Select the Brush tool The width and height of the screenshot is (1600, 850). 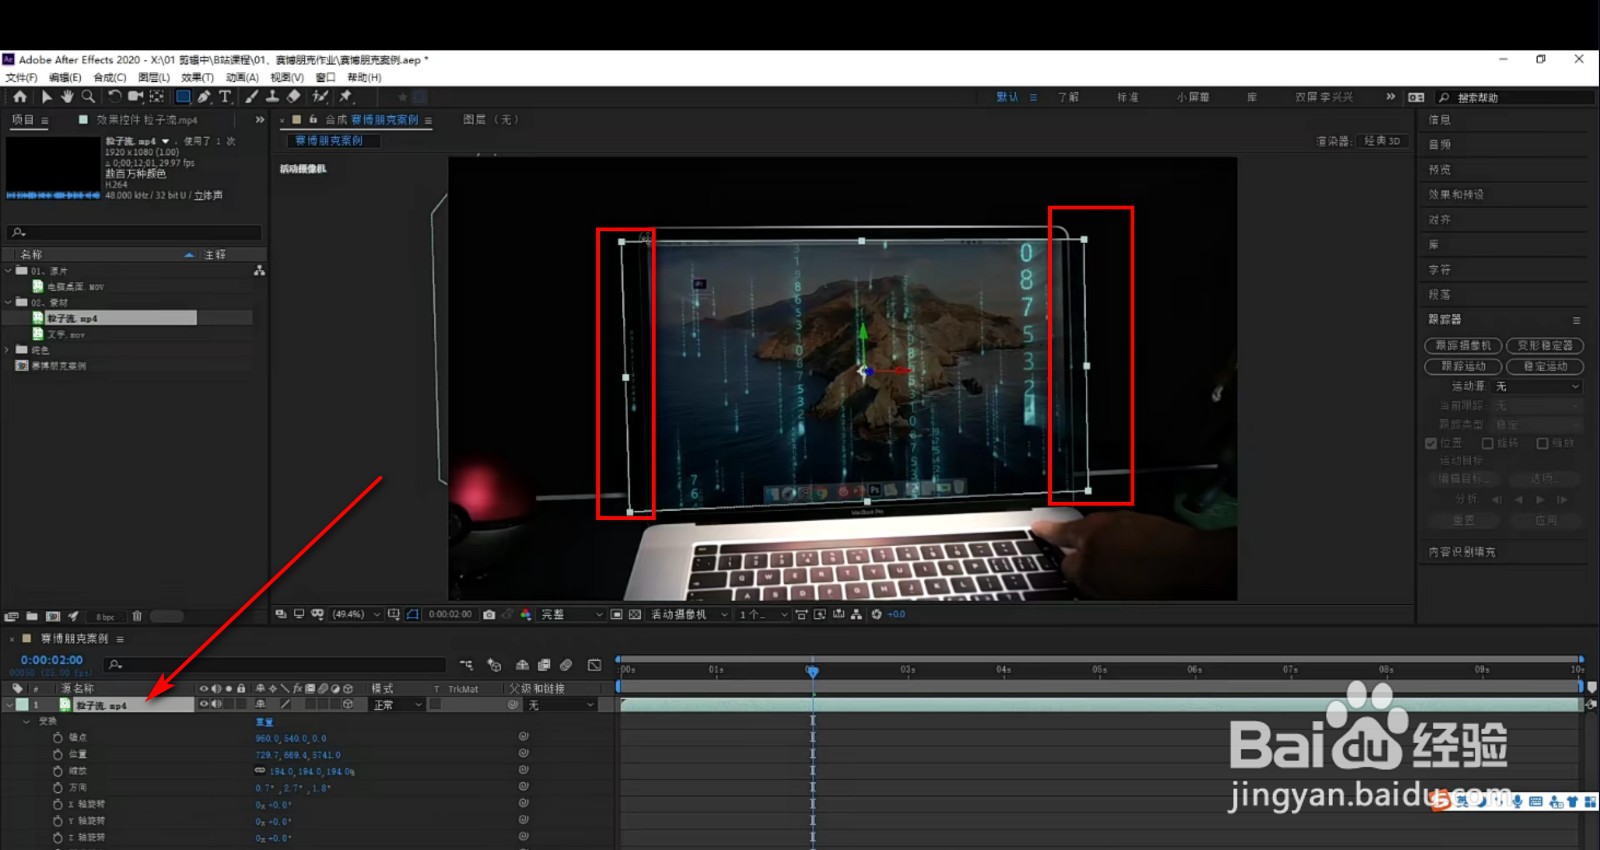coord(251,97)
